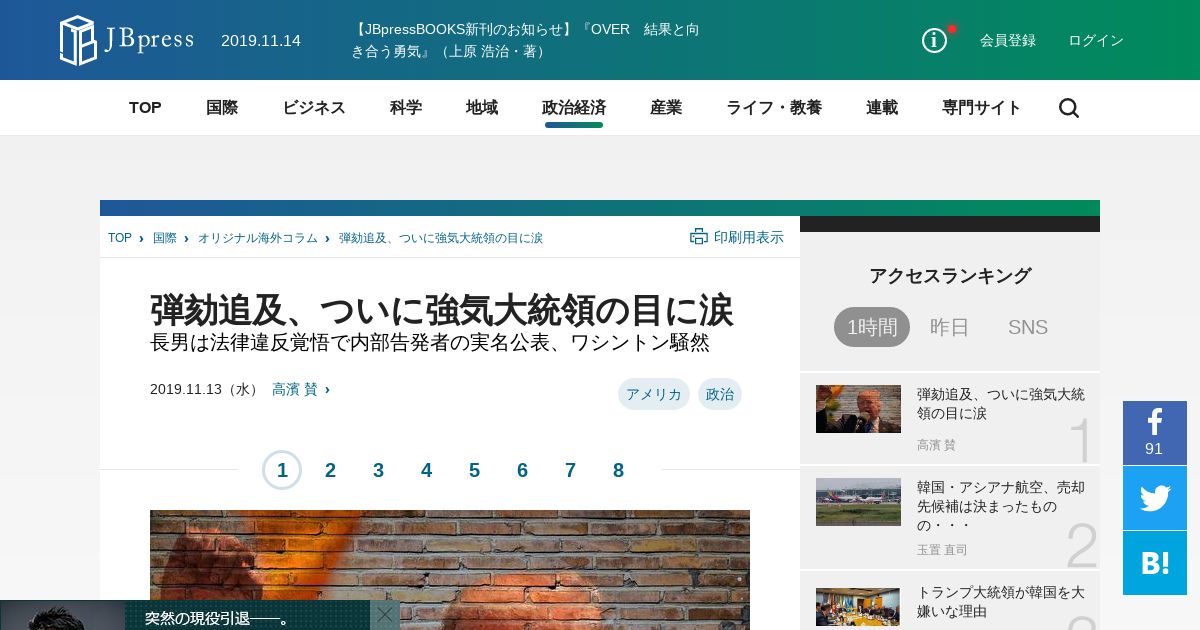Click TOP in the breadcrumb
Viewport: 1200px width, 630px height.
click(120, 238)
